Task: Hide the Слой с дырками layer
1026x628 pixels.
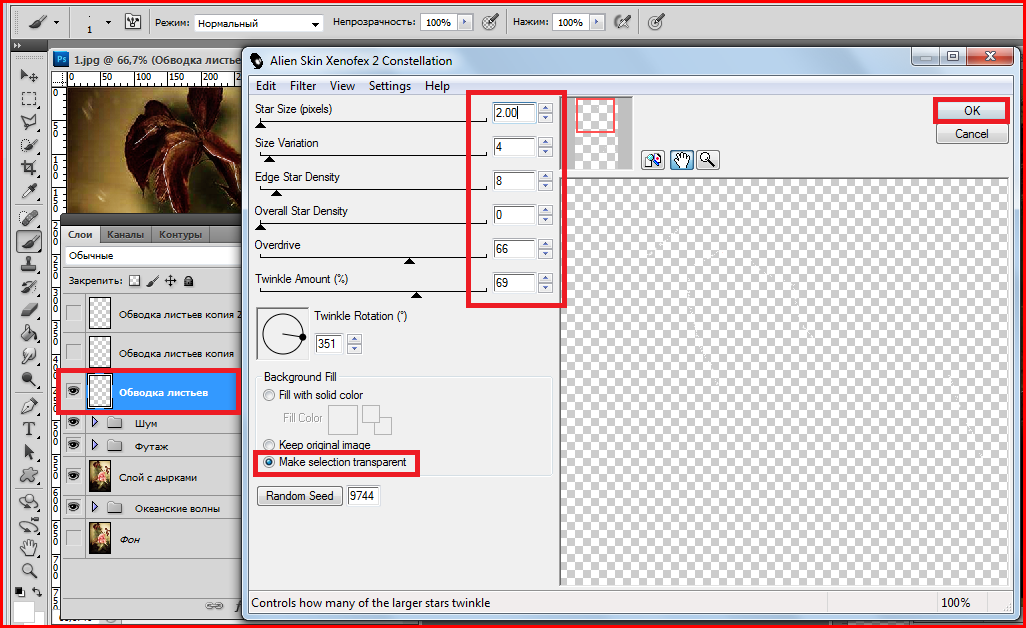Action: click(x=73, y=476)
